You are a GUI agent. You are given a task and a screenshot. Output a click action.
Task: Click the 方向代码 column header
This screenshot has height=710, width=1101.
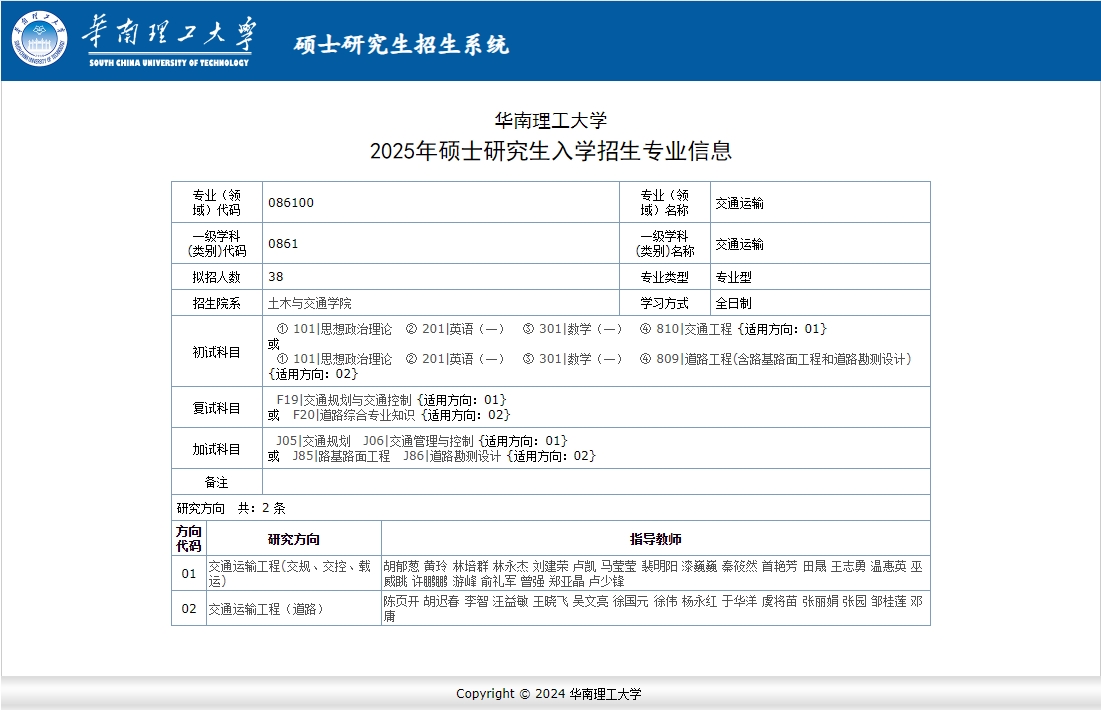[189, 539]
